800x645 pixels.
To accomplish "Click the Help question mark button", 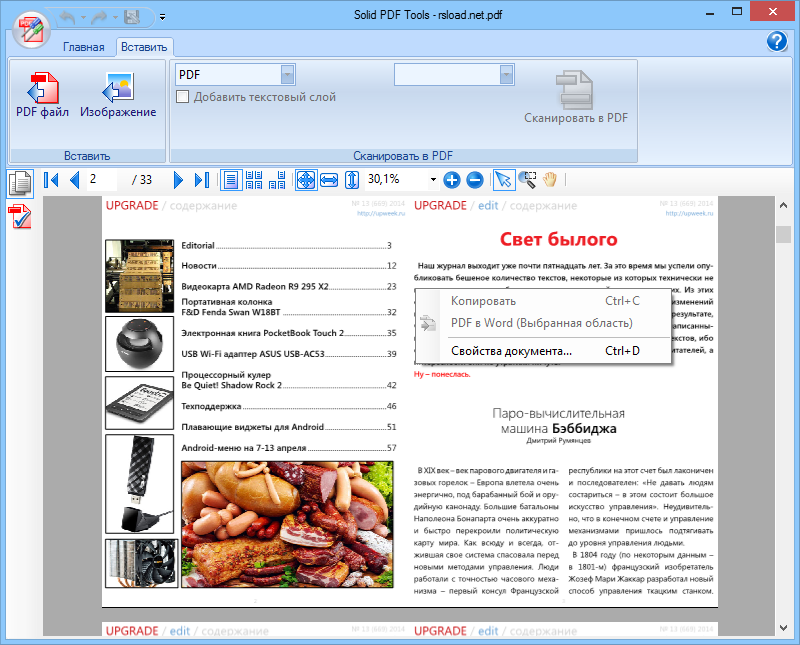I will pos(777,42).
